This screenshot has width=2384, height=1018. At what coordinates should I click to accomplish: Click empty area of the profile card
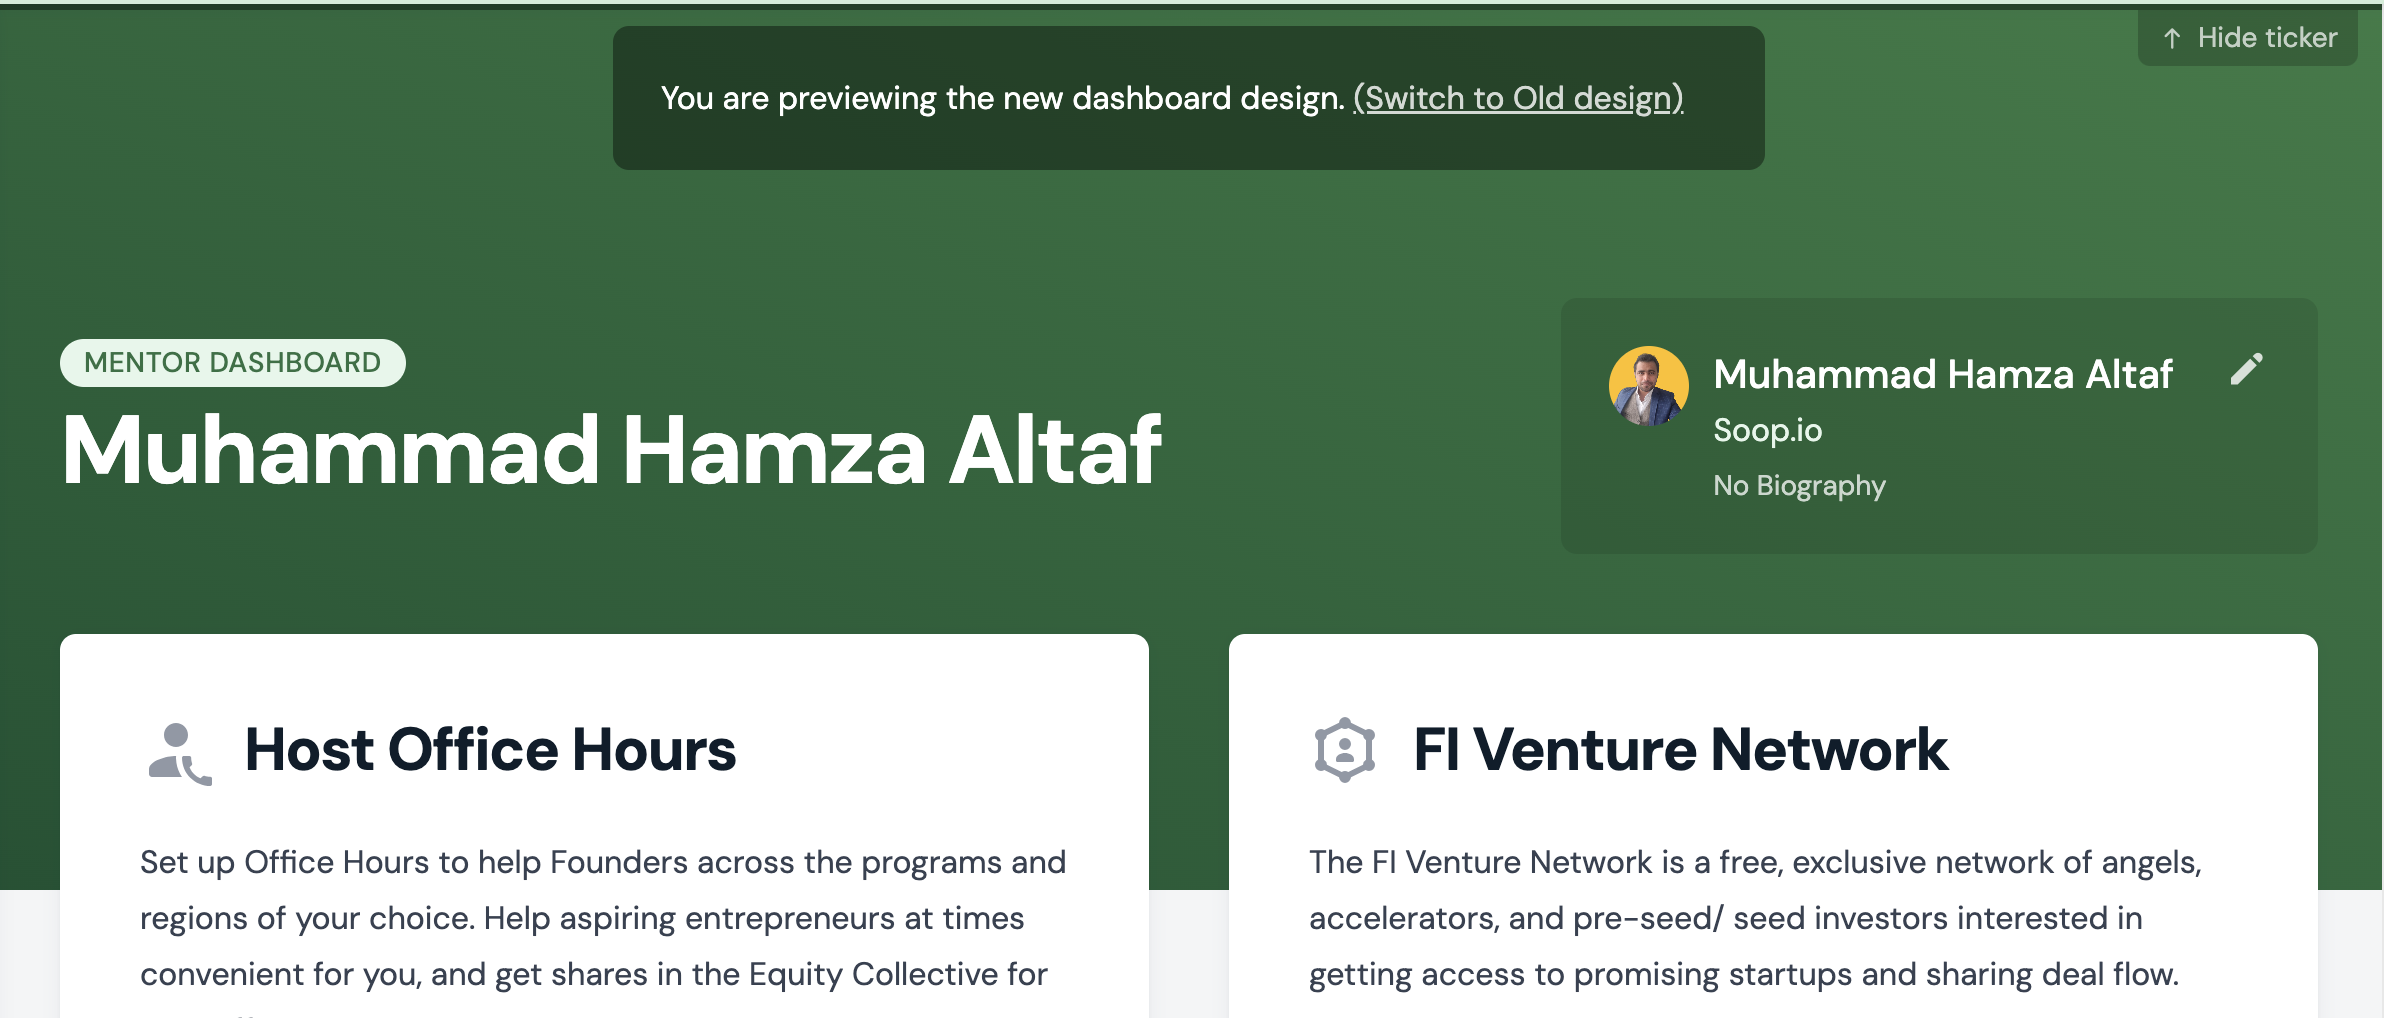2100,500
